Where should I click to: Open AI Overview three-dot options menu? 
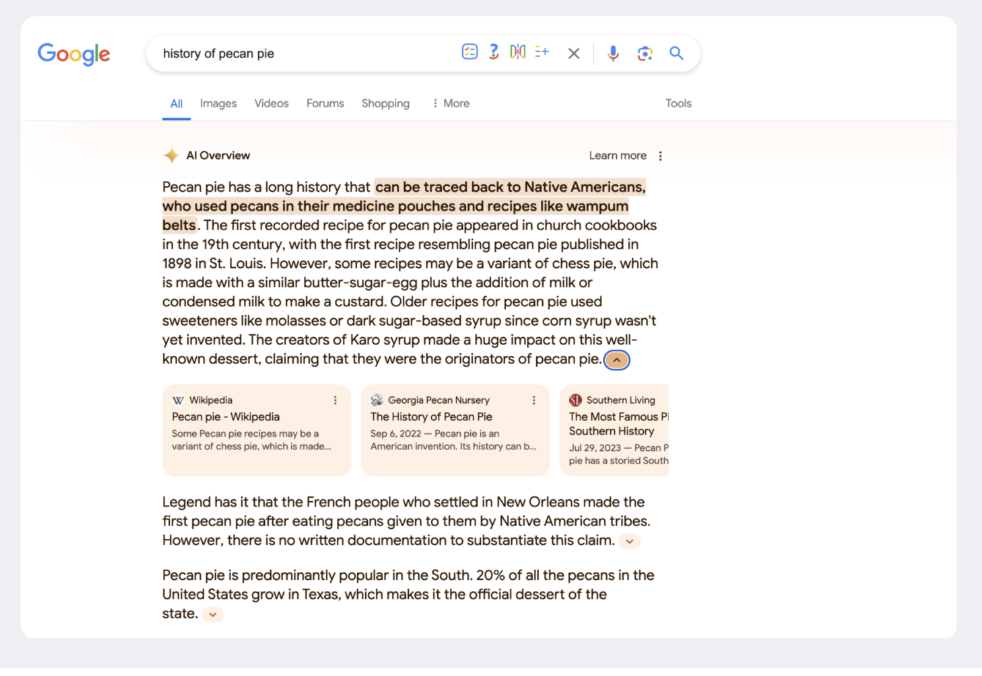[x=660, y=156]
